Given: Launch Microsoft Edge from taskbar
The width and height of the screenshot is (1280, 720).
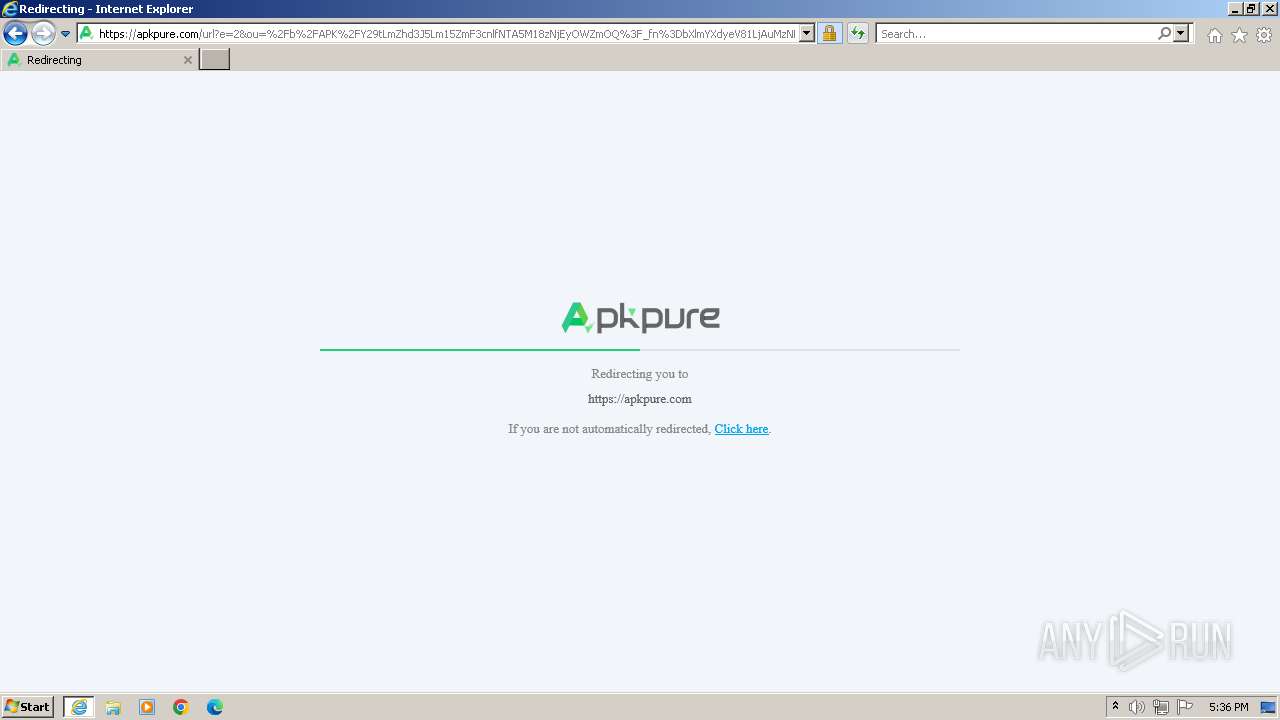Looking at the screenshot, I should pyautogui.click(x=215, y=707).
